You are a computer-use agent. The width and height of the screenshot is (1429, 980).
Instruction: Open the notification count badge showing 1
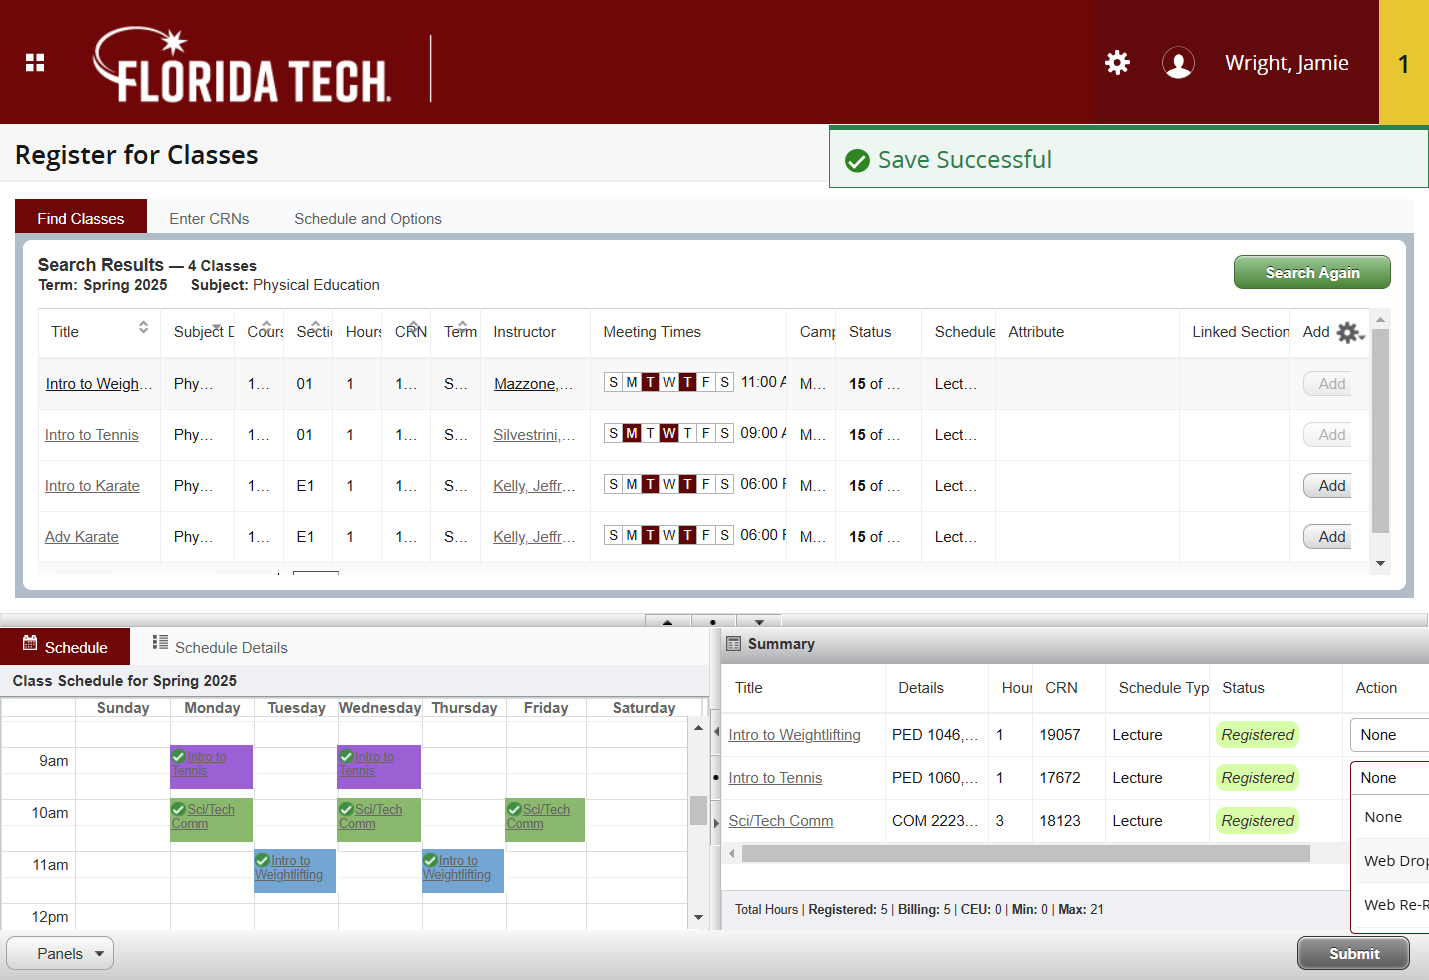click(1404, 63)
